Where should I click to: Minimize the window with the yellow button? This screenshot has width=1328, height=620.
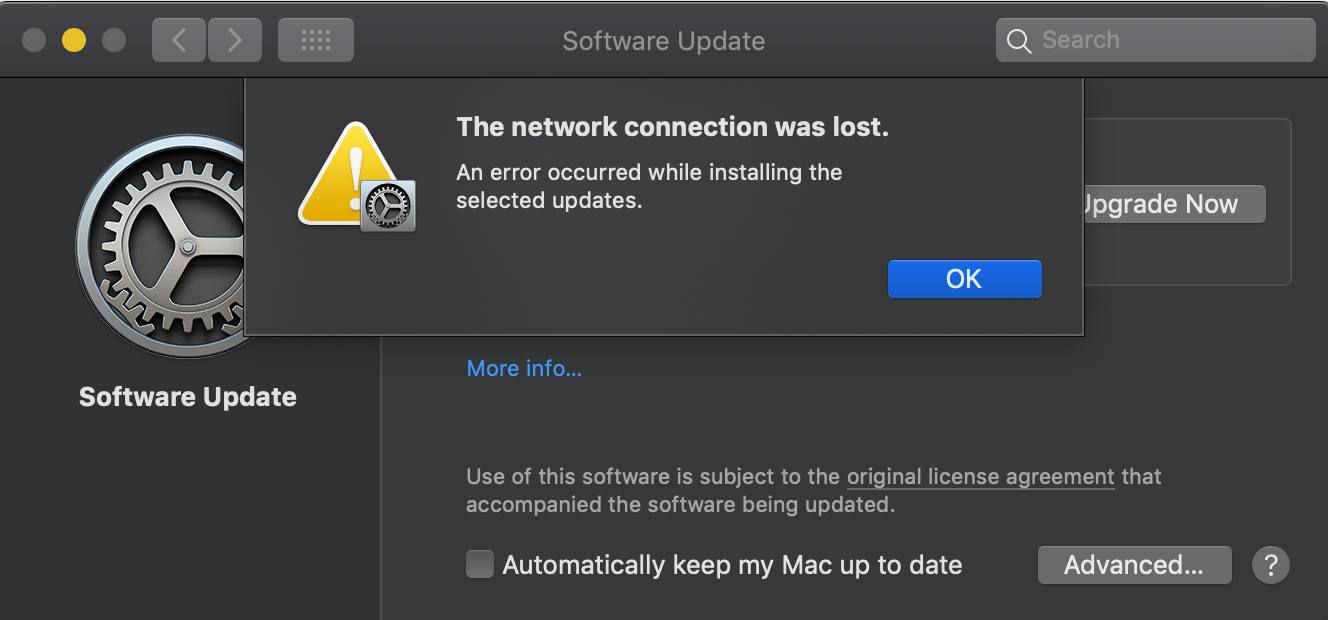[x=74, y=40]
